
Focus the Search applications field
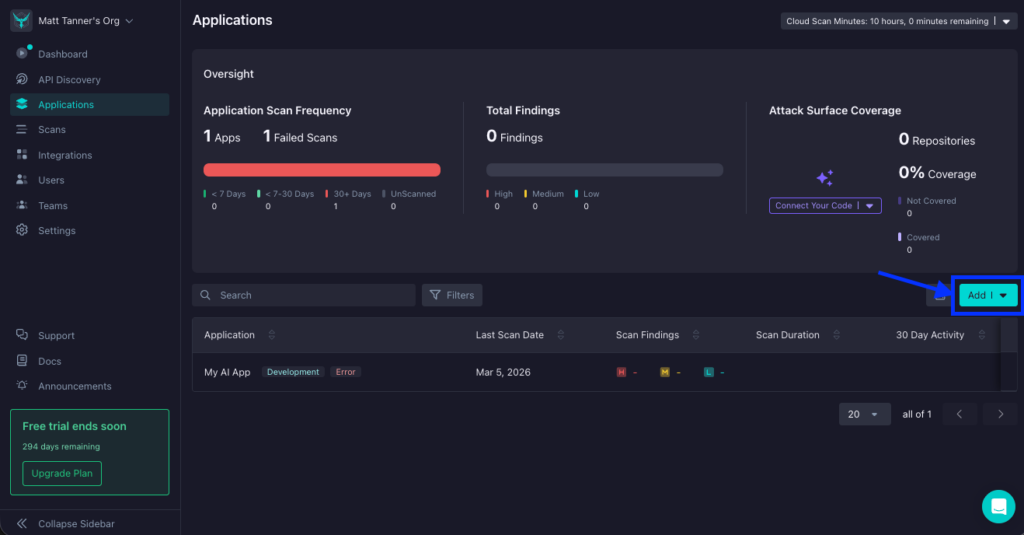304,295
